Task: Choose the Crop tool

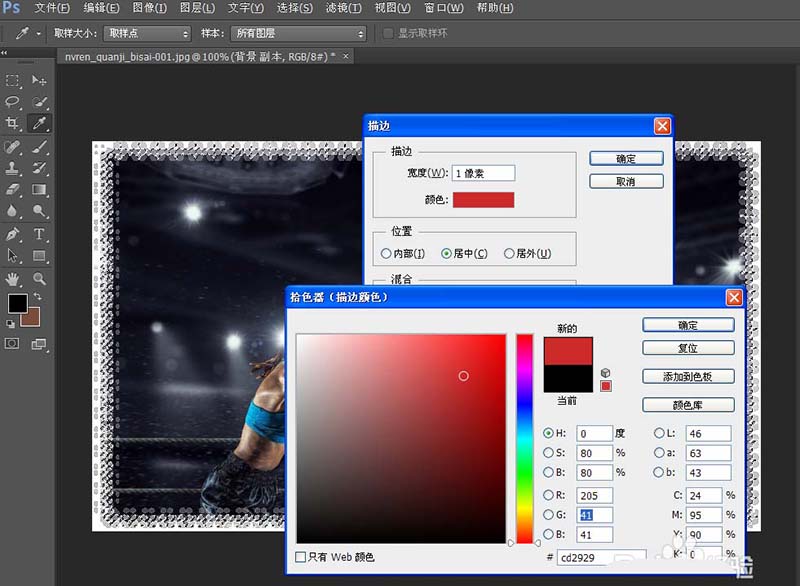Action: 13,122
